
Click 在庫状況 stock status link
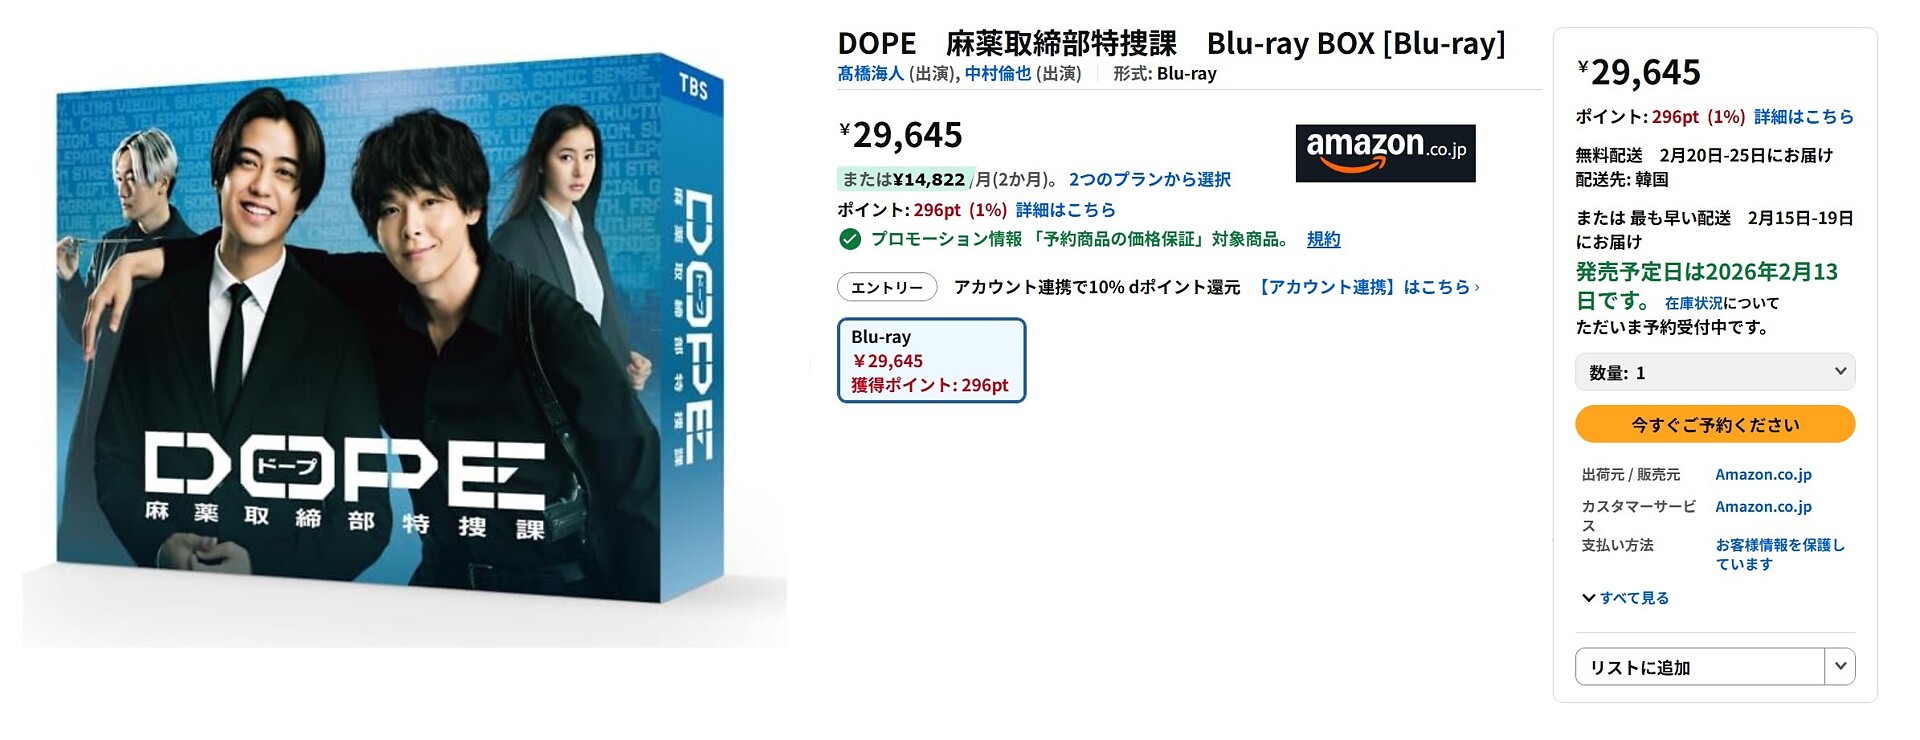[1694, 303]
